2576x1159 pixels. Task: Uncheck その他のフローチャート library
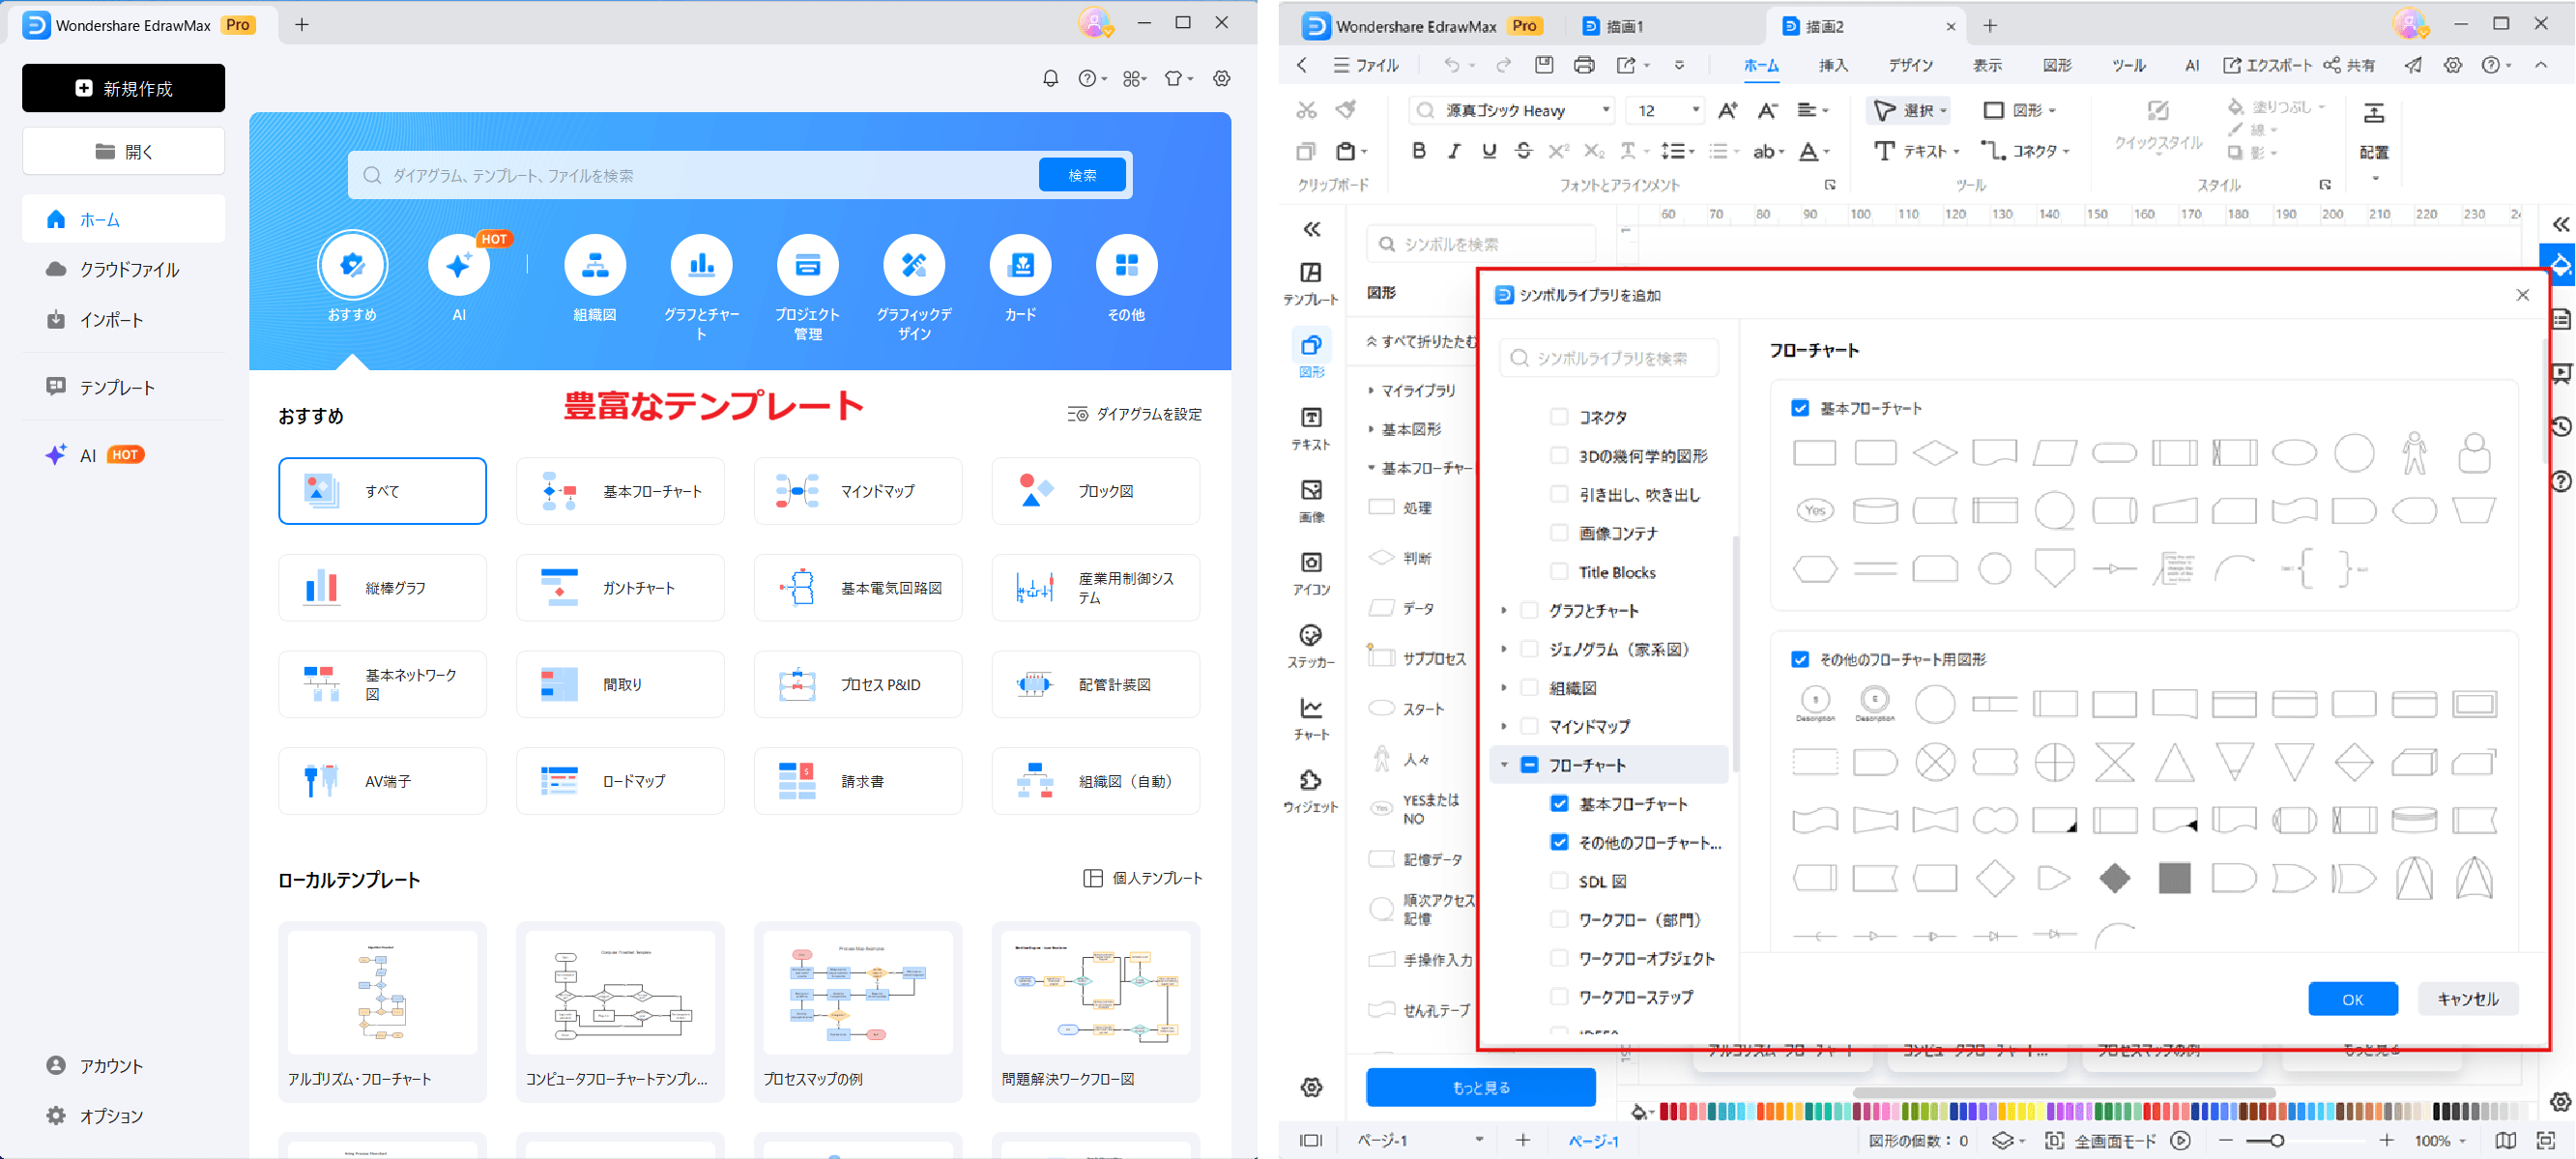[1559, 842]
